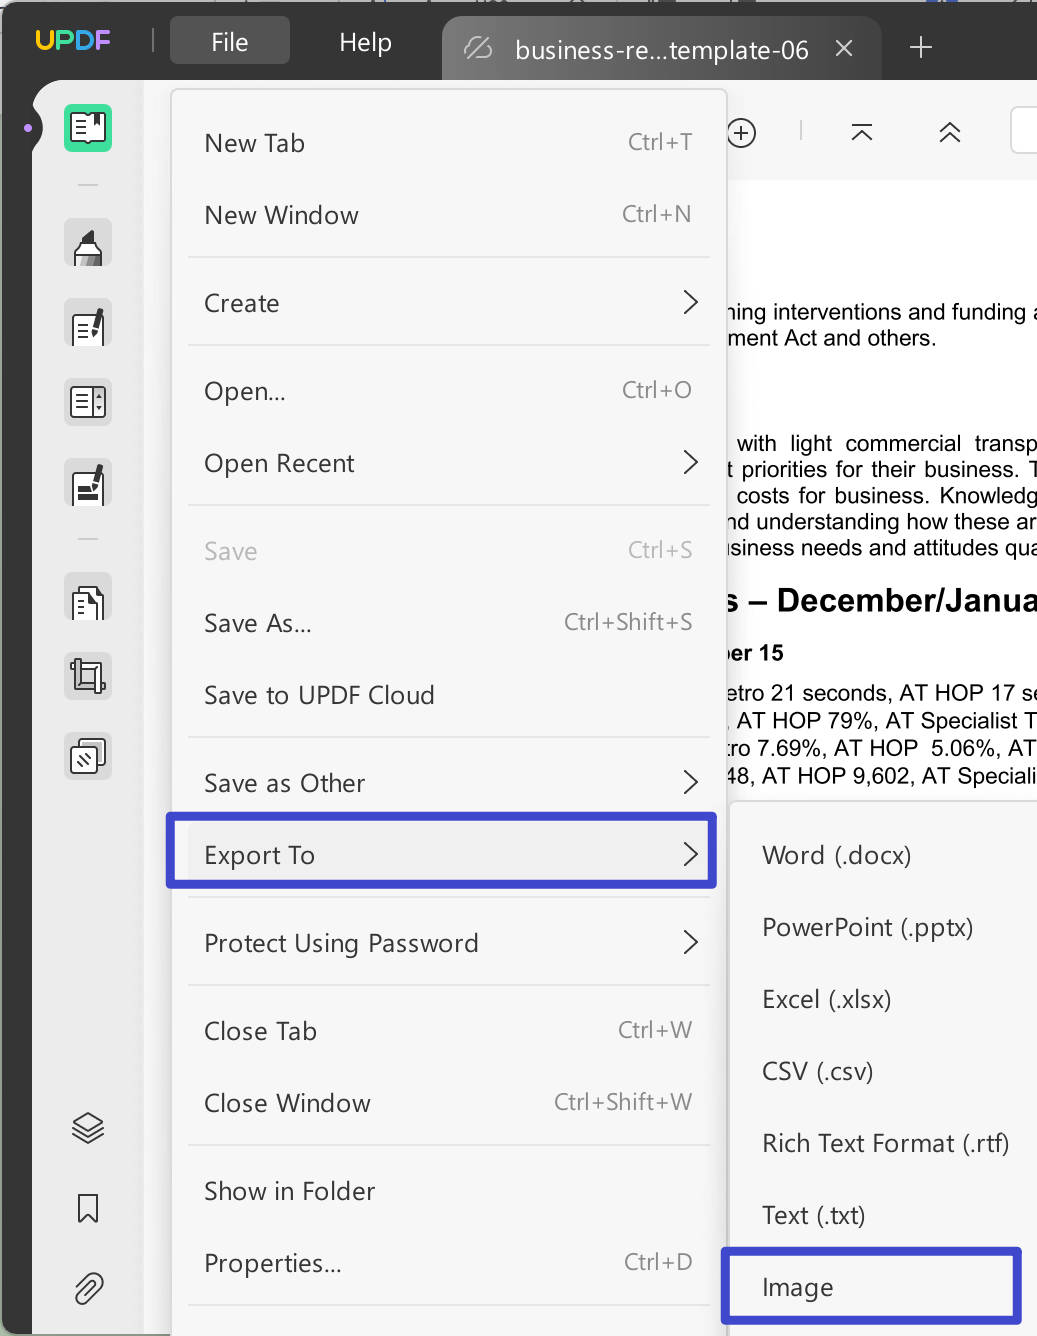
Task: Open the Layers panel icon
Action: point(88,1128)
